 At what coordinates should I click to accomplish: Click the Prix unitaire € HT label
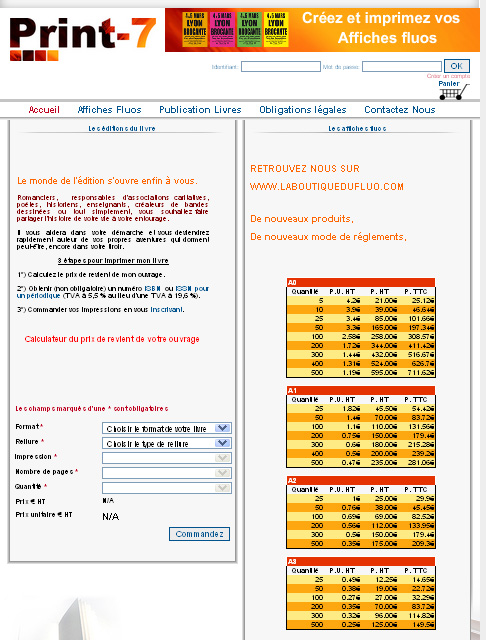point(44,515)
